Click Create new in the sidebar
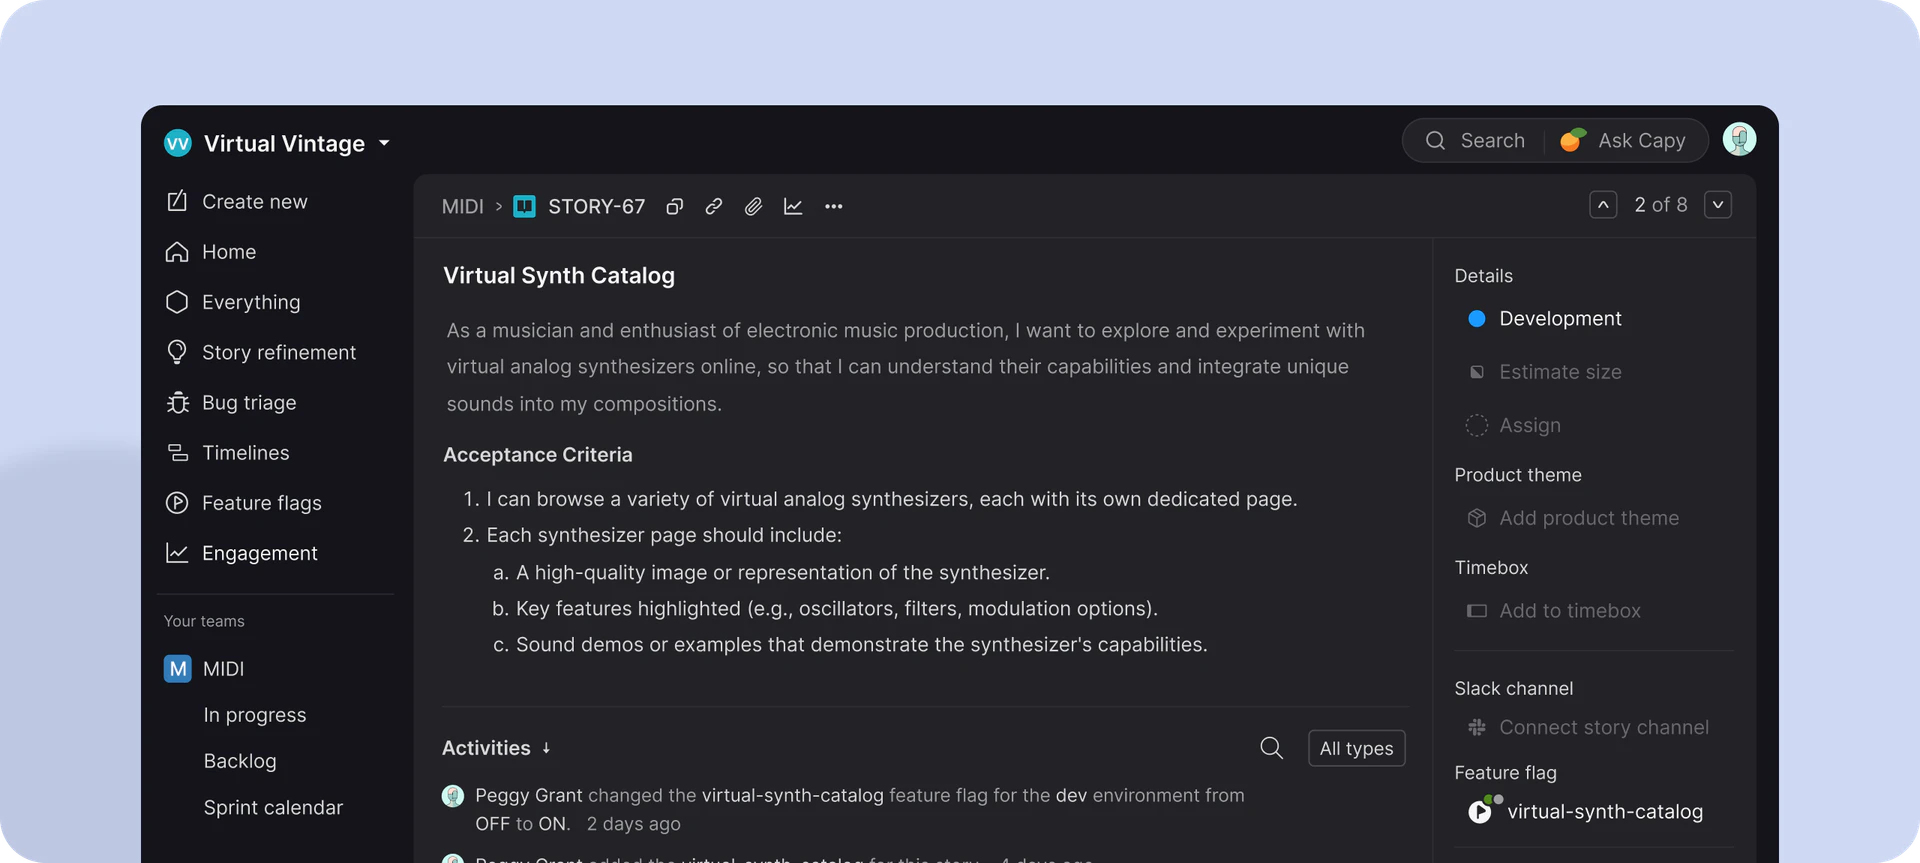This screenshot has height=863, width=1920. coord(254,202)
